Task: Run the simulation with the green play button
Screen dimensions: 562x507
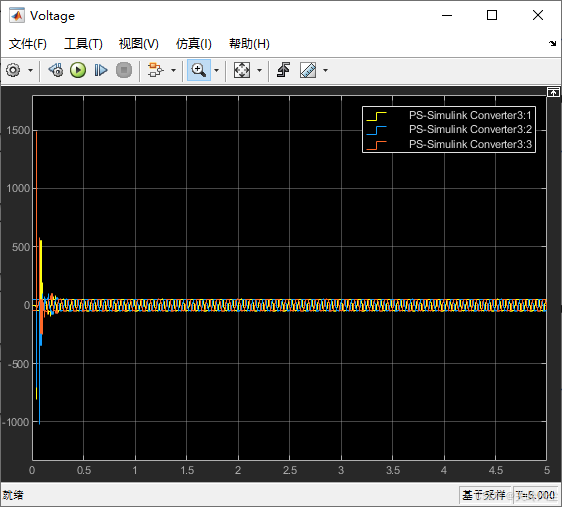Action: [x=78, y=70]
